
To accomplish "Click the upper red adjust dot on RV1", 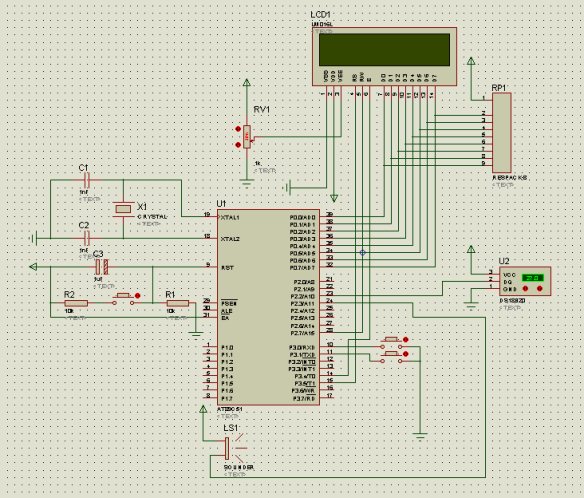I will [x=238, y=129].
